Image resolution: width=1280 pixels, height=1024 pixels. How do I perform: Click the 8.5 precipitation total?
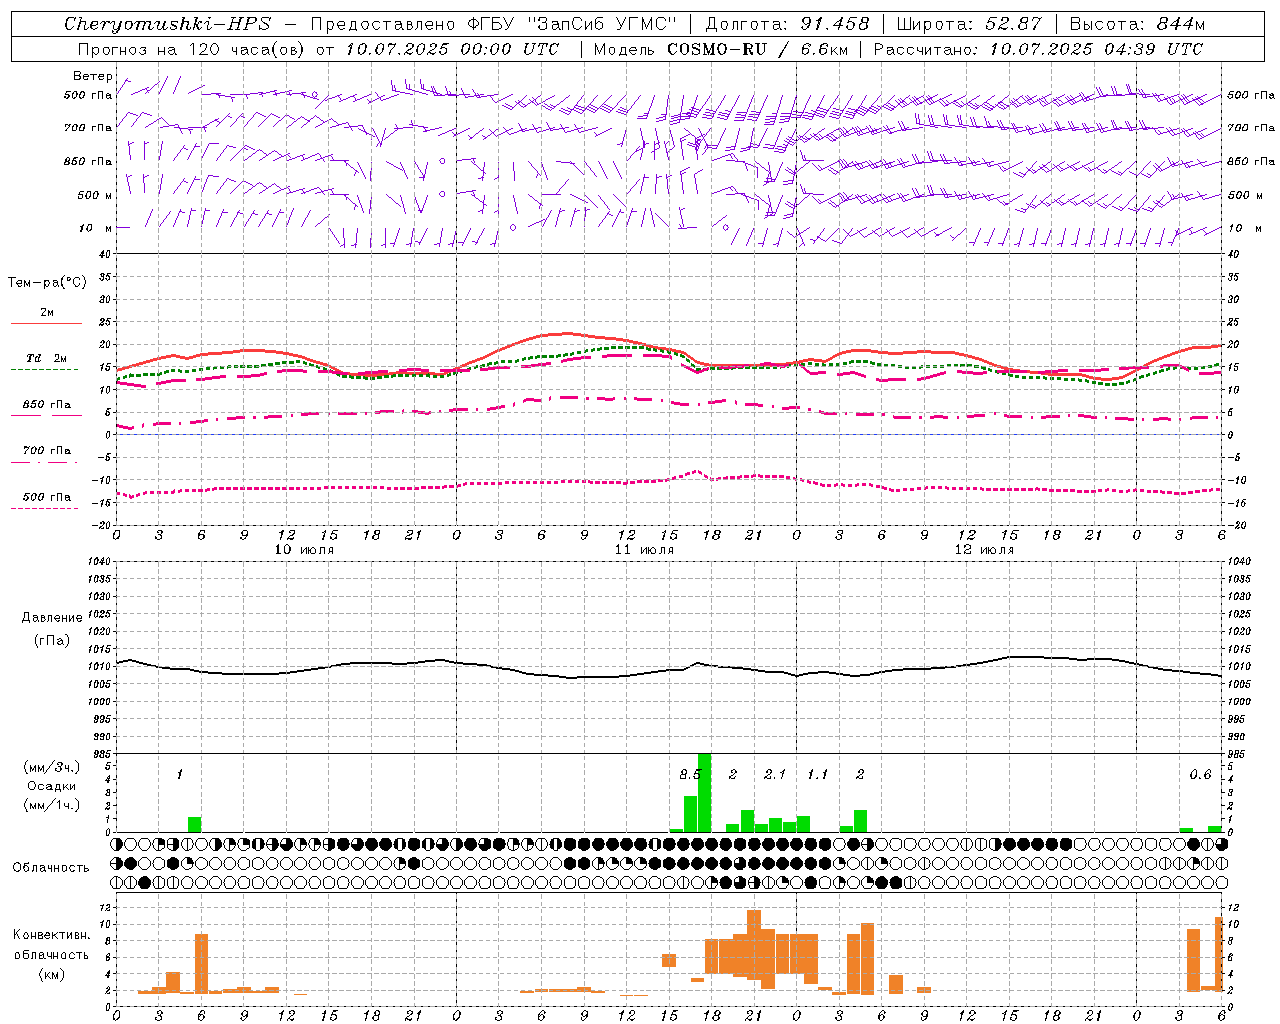coord(690,775)
